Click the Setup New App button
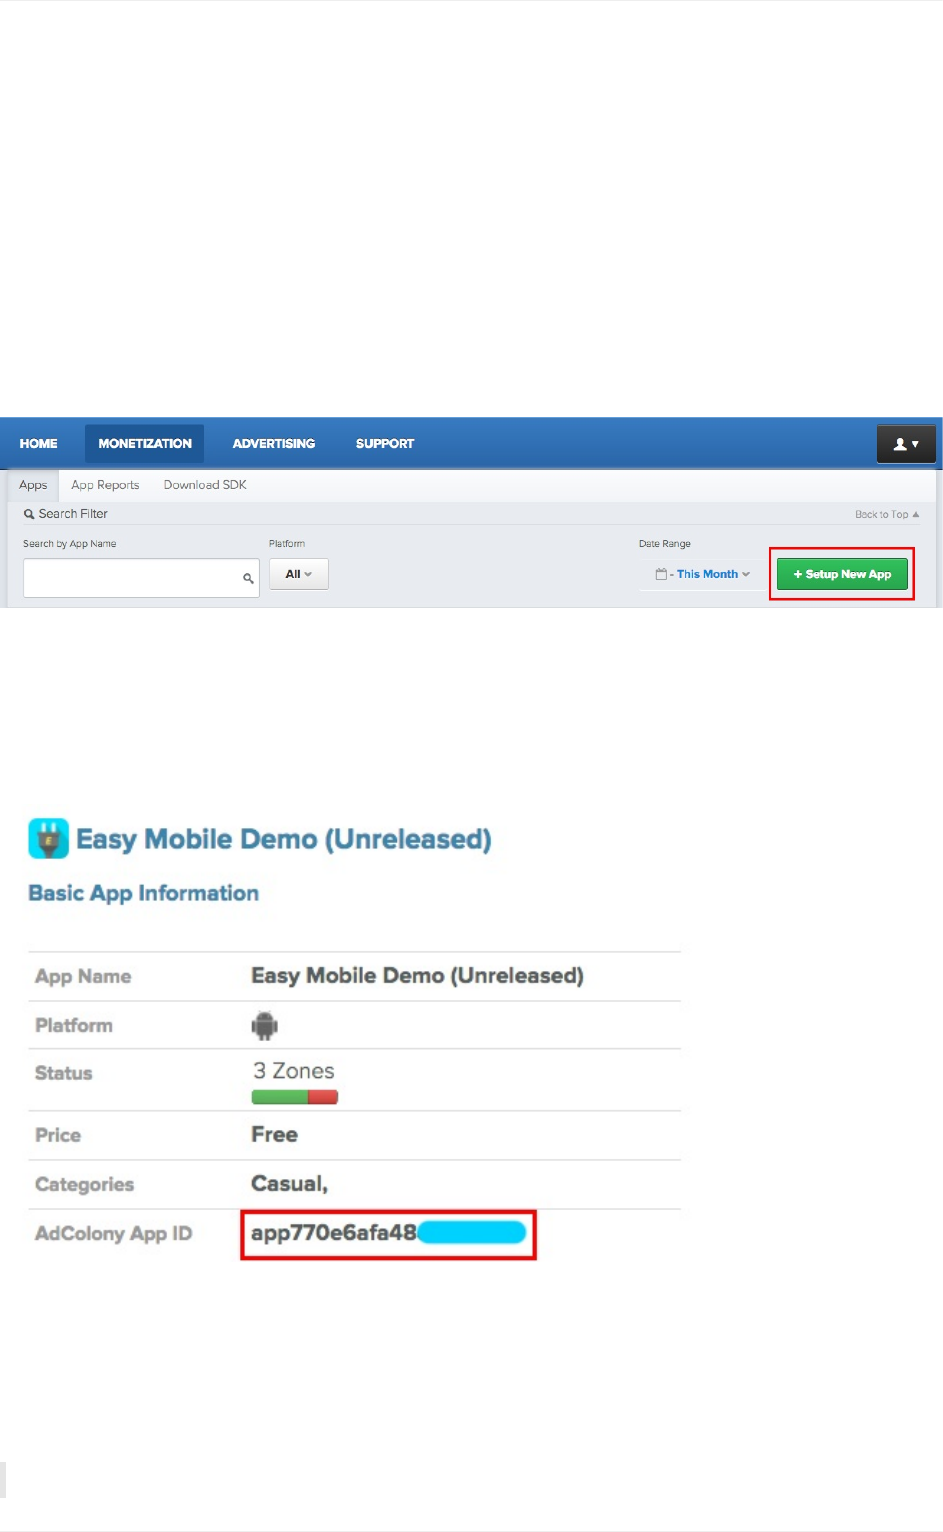 pyautogui.click(x=842, y=574)
